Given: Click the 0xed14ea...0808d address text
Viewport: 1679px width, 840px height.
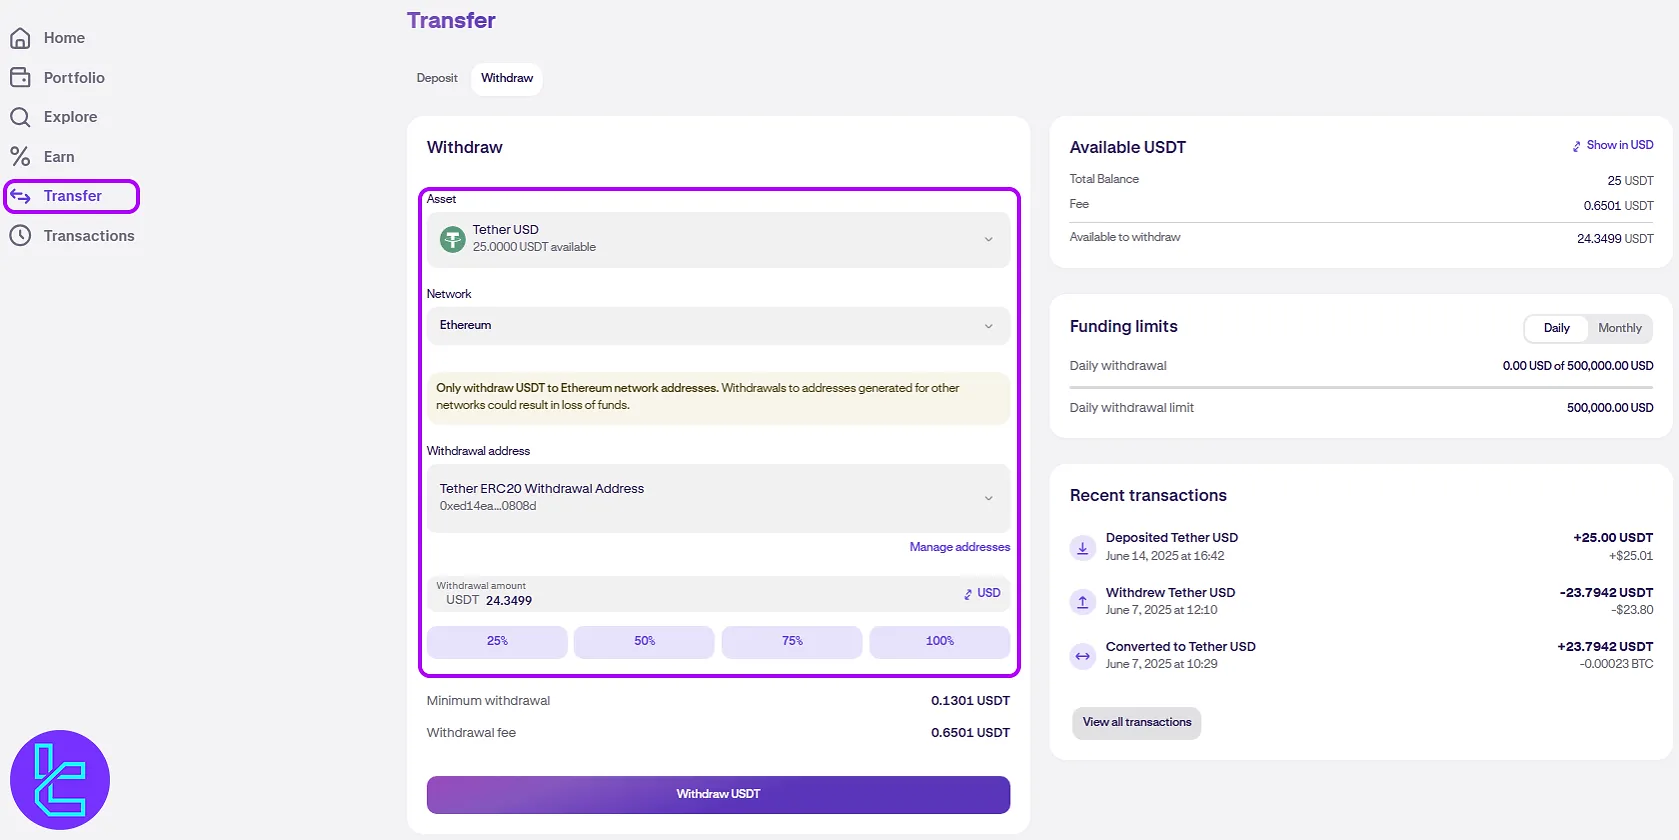Looking at the screenshot, I should 488,507.
